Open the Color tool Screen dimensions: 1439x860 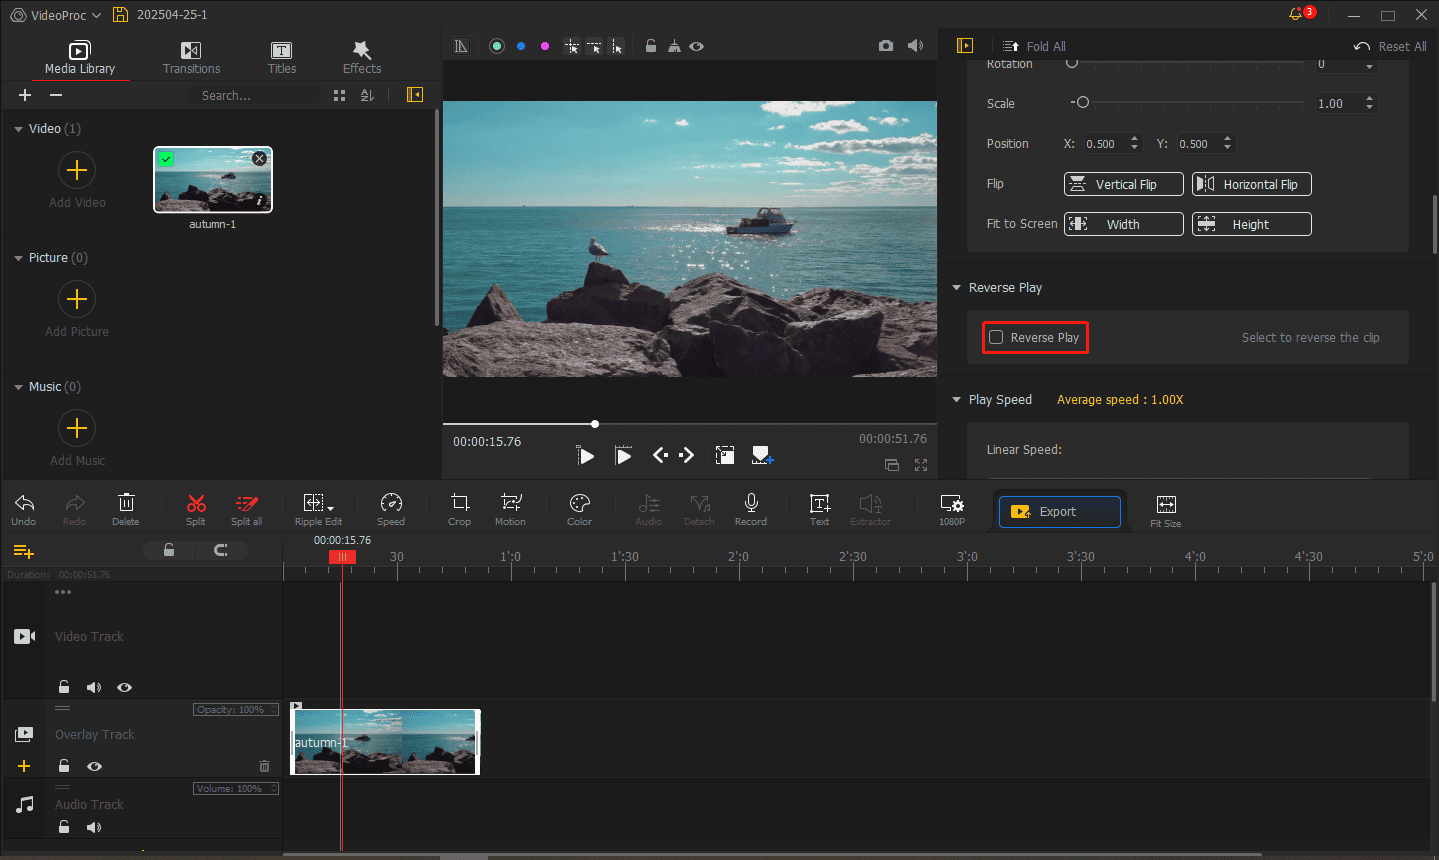tap(580, 509)
